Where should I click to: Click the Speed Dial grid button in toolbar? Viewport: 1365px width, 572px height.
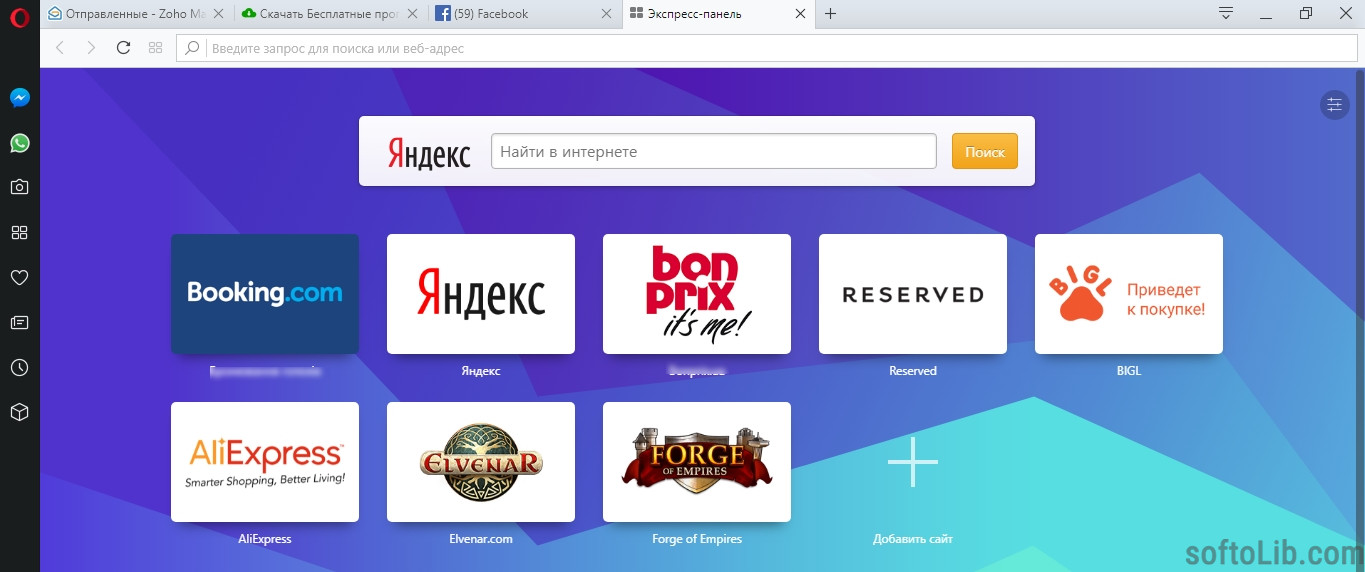(x=155, y=48)
